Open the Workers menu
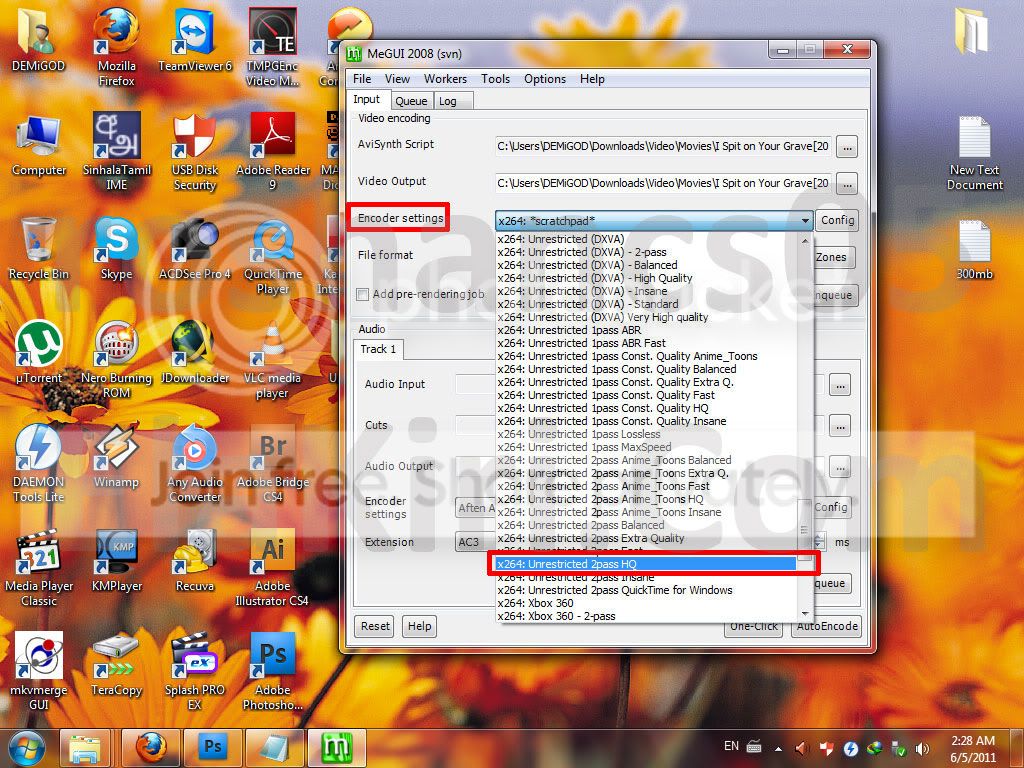Viewport: 1024px width, 768px height. click(445, 79)
